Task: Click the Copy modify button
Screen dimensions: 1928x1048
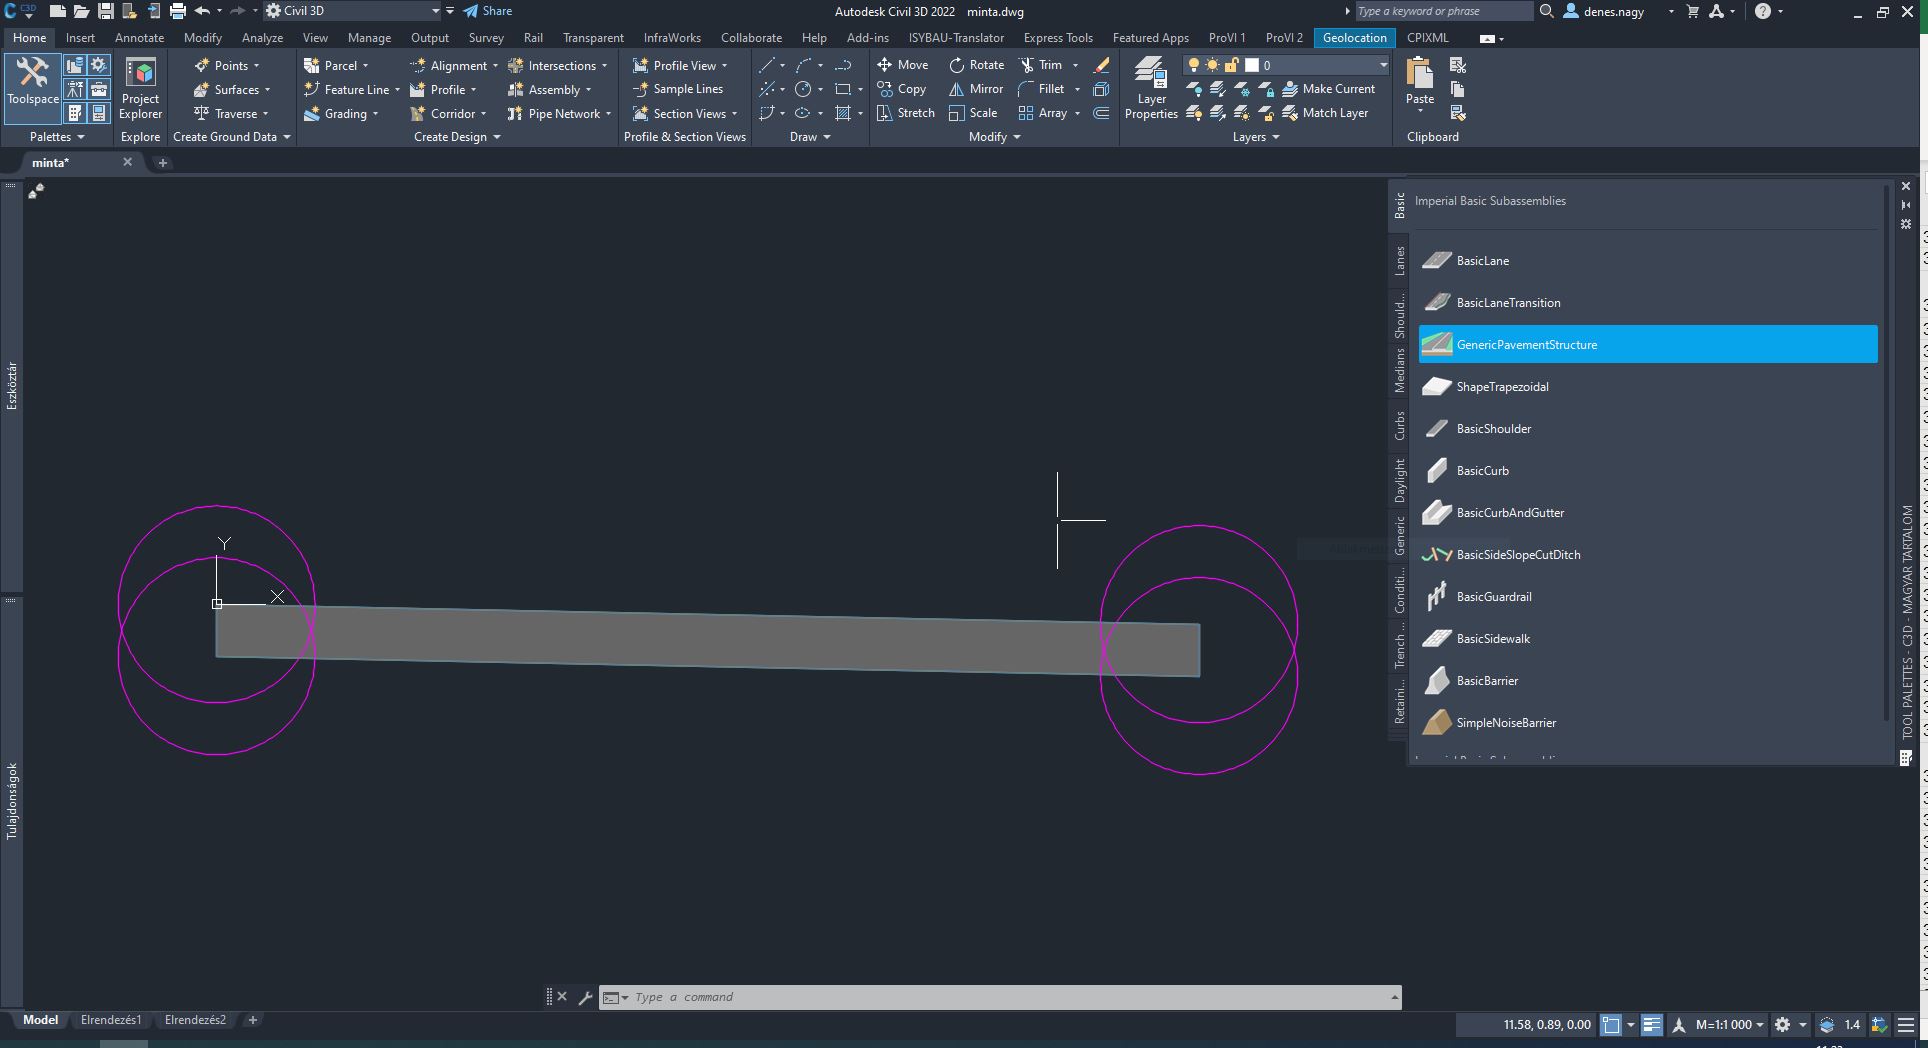Action: [x=901, y=89]
